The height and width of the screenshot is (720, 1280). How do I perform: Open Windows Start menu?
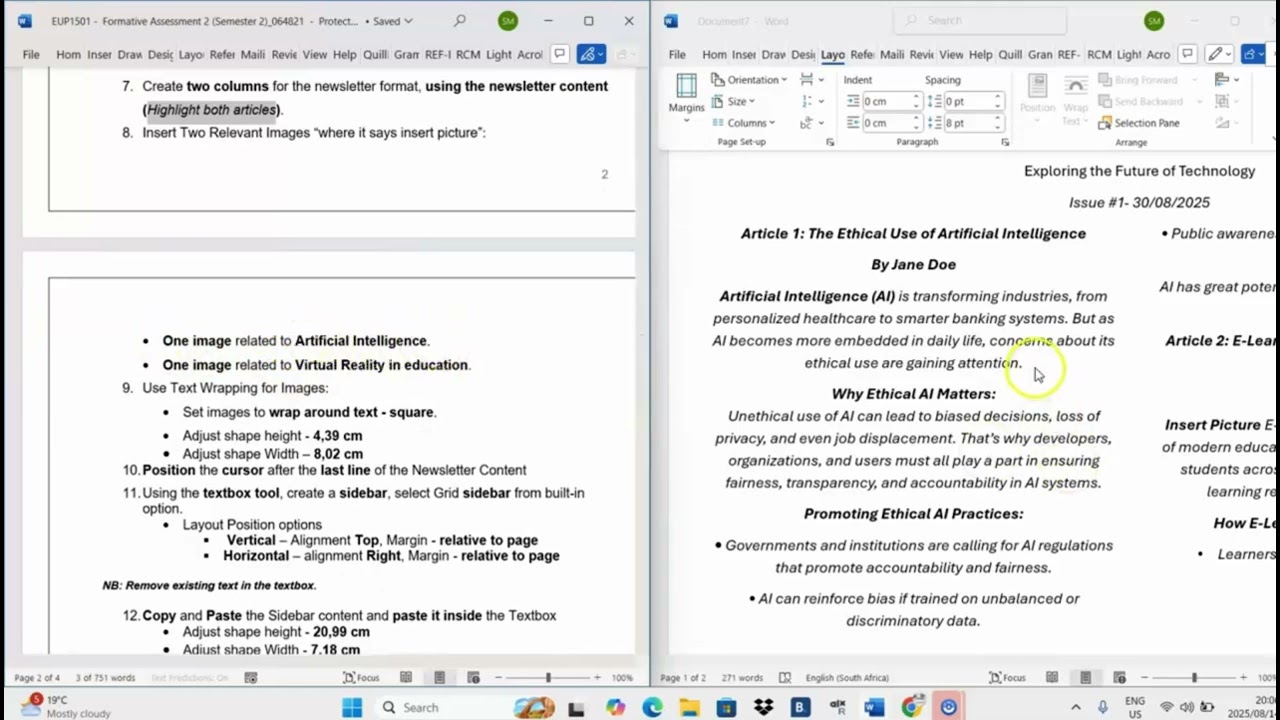352,707
